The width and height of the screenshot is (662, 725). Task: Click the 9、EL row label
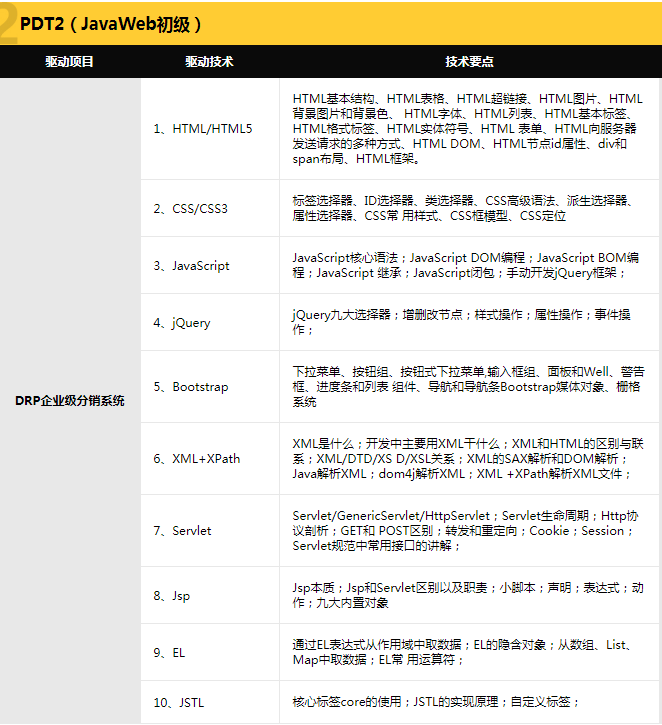169,653
